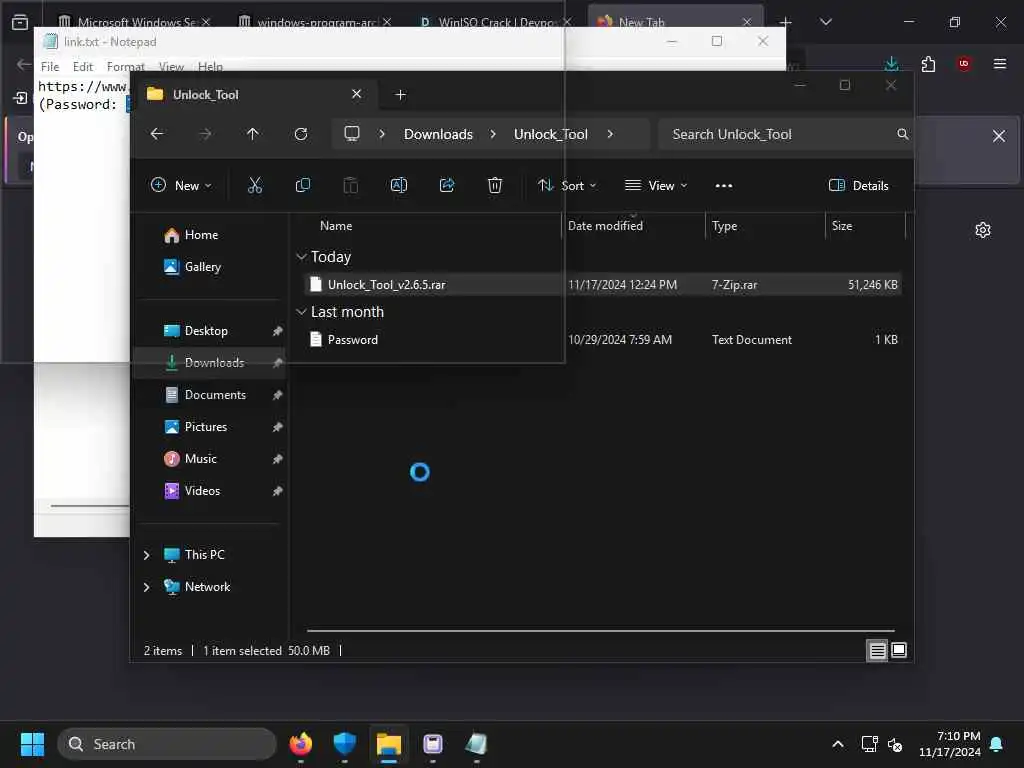The image size is (1024, 768).
Task: Click the New Tab settings gear in Firefox
Action: (x=982, y=230)
